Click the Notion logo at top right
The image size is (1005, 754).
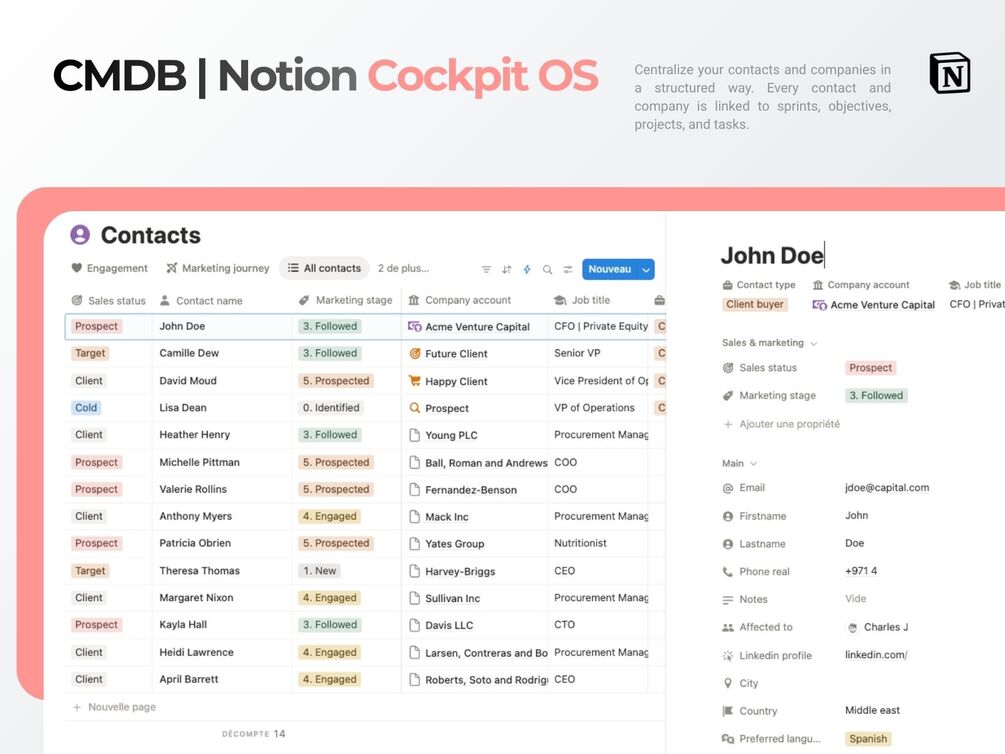(x=950, y=73)
